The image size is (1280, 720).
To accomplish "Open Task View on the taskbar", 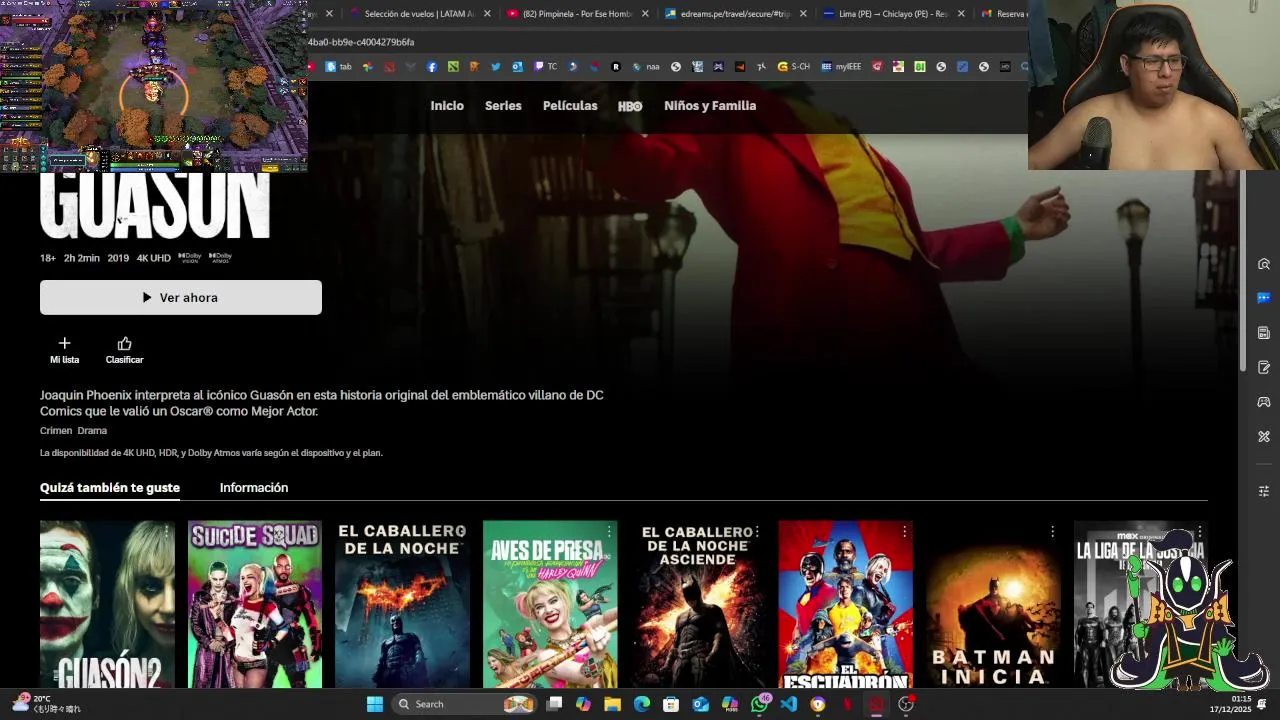I will pos(555,704).
